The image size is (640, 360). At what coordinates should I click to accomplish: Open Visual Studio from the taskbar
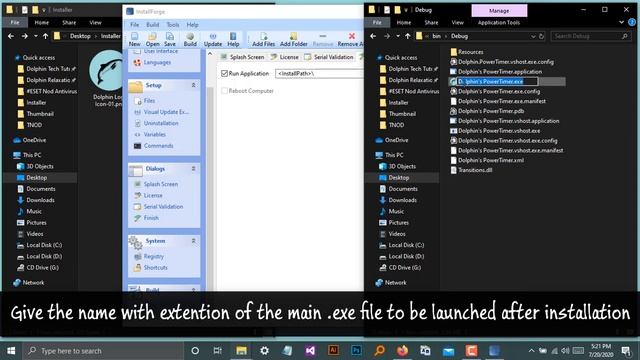pyautogui.click(x=310, y=351)
